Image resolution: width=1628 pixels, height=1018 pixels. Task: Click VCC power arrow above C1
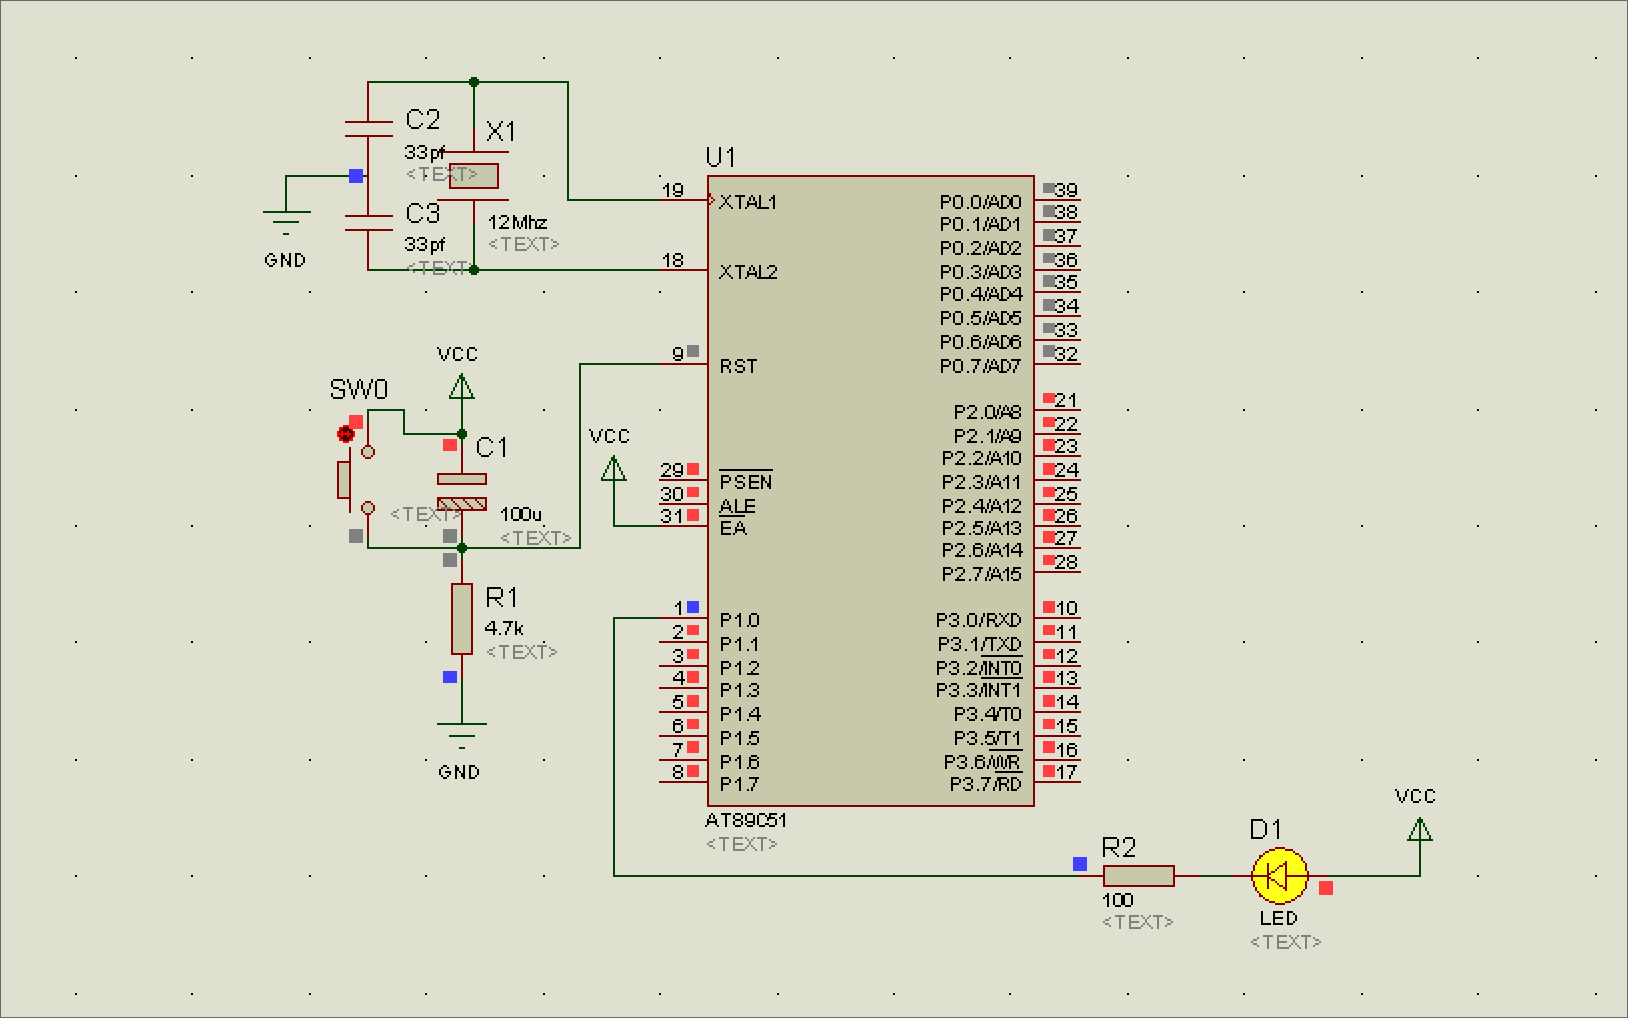pos(461,386)
